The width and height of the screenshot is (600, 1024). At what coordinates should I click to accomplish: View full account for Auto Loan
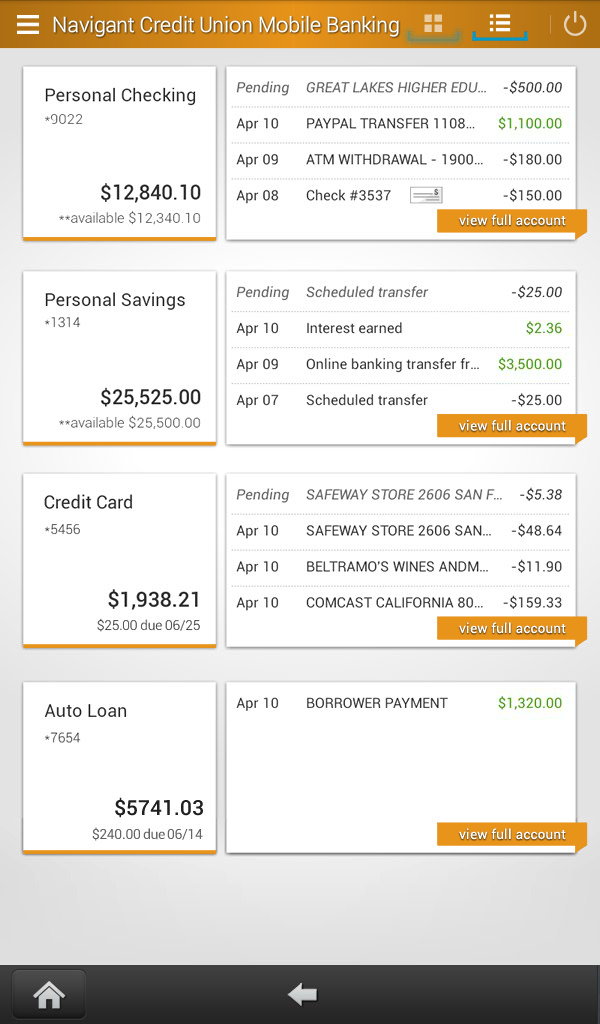(511, 834)
